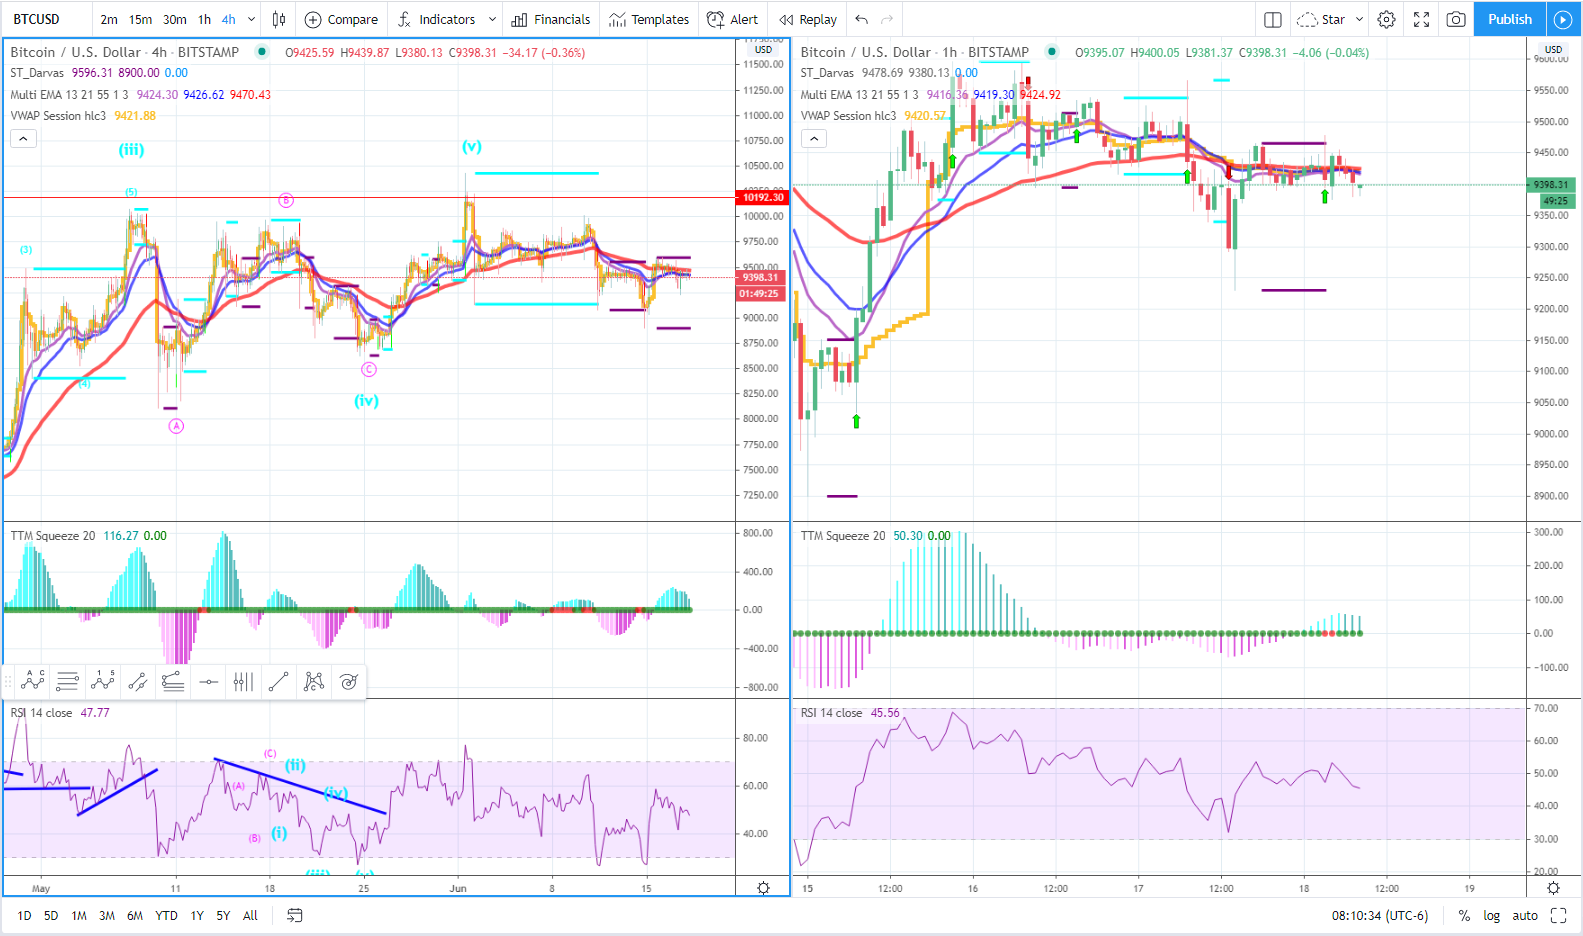
Task: Select the horizontal line drawing tool
Action: 208,682
